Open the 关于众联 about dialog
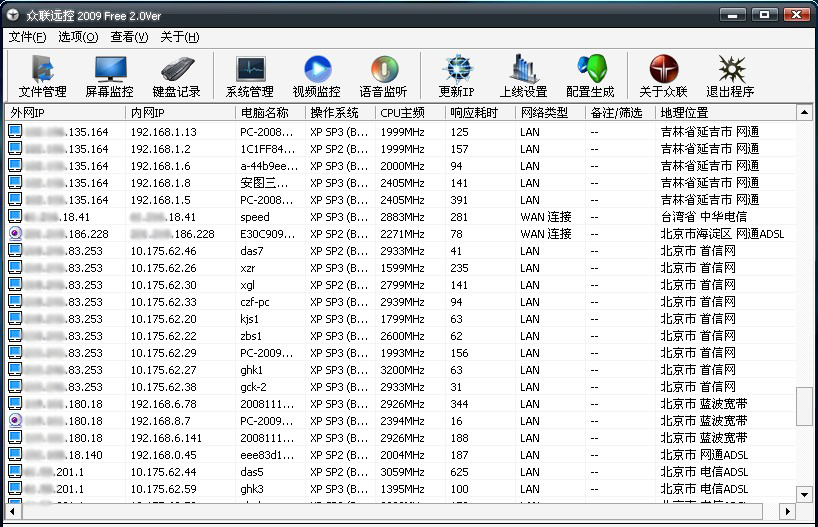The height and width of the screenshot is (527, 818). tap(663, 76)
